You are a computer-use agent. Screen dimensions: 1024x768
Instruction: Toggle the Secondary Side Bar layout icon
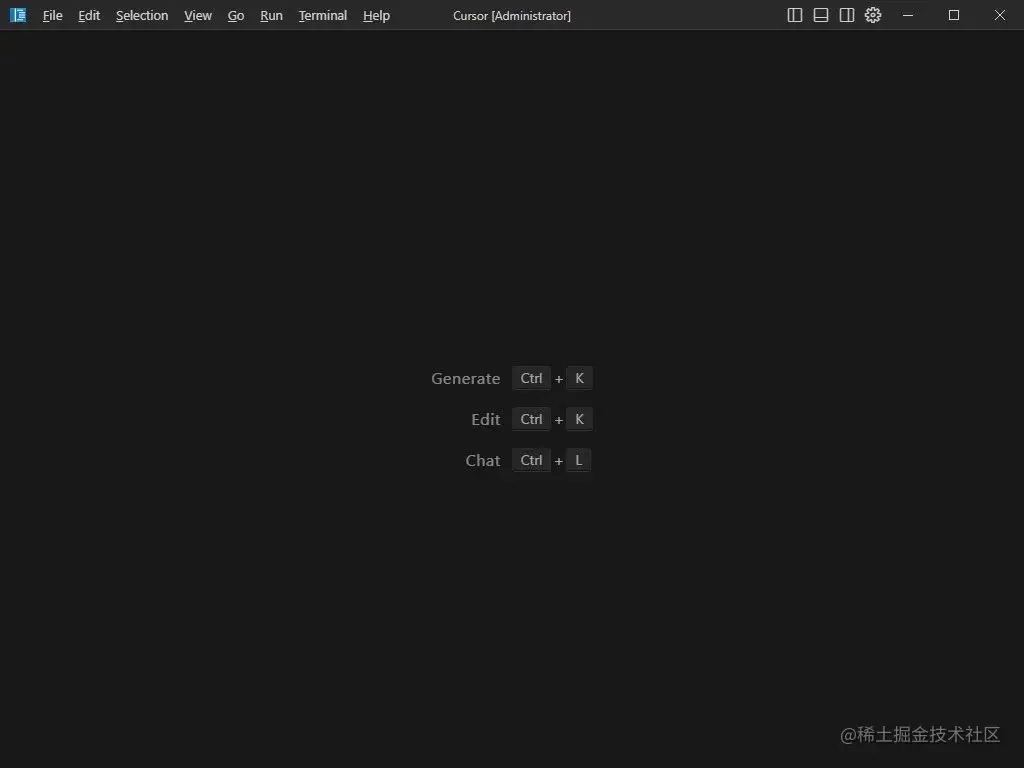pyautogui.click(x=846, y=15)
